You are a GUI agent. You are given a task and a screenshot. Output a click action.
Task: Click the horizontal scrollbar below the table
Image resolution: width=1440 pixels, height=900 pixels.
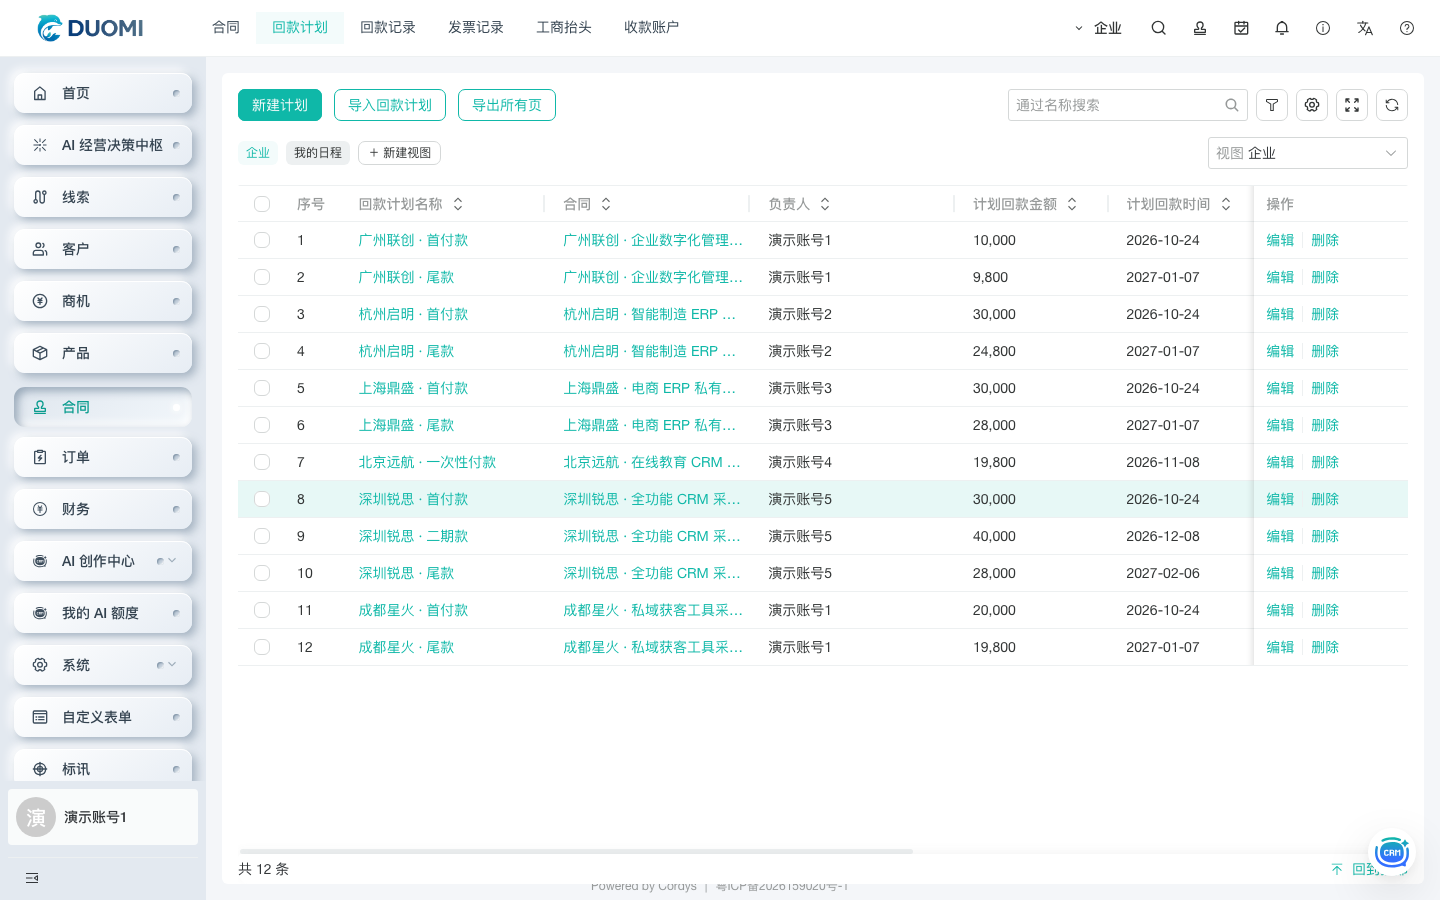(x=576, y=851)
